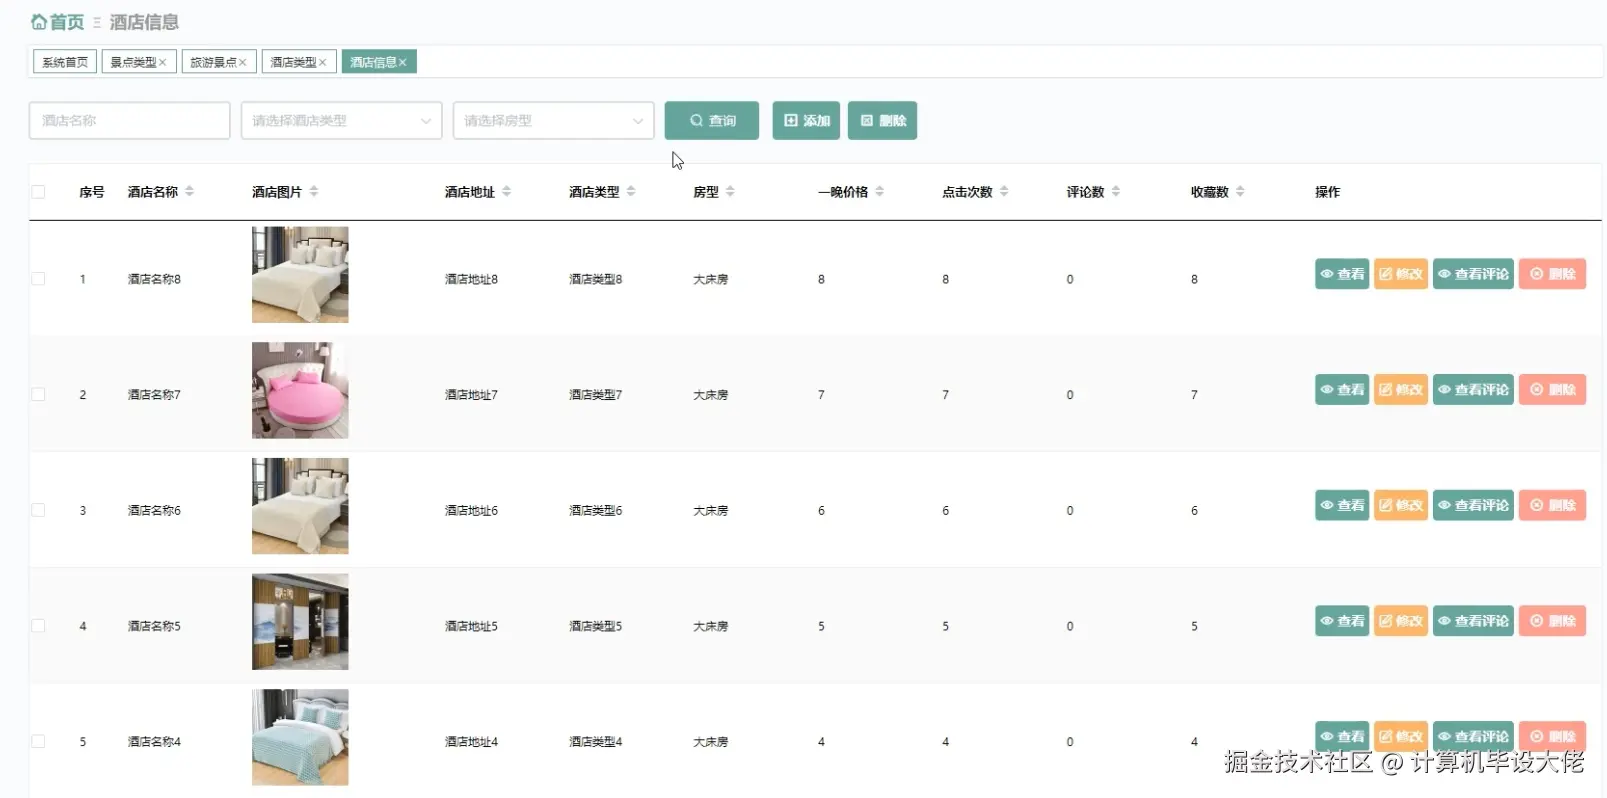The image size is (1607, 798).
Task: Open the 酒店名称8 room image
Action: (300, 275)
